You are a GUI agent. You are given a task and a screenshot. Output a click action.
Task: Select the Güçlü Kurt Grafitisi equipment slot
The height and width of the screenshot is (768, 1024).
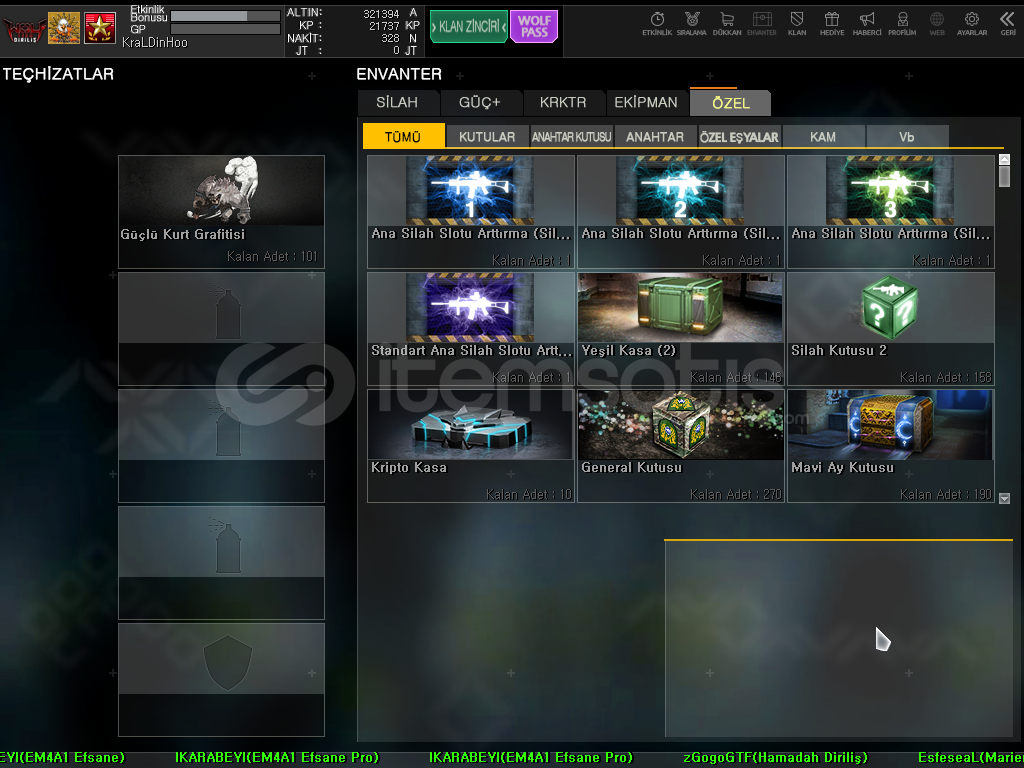point(221,212)
